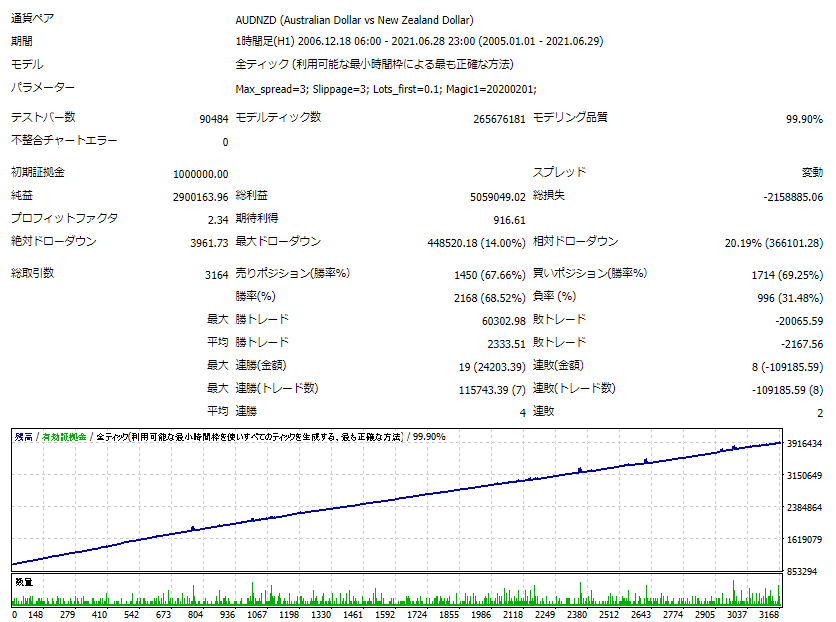Click average losing trade value -2167.56
836x622 pixels.
click(x=802, y=344)
